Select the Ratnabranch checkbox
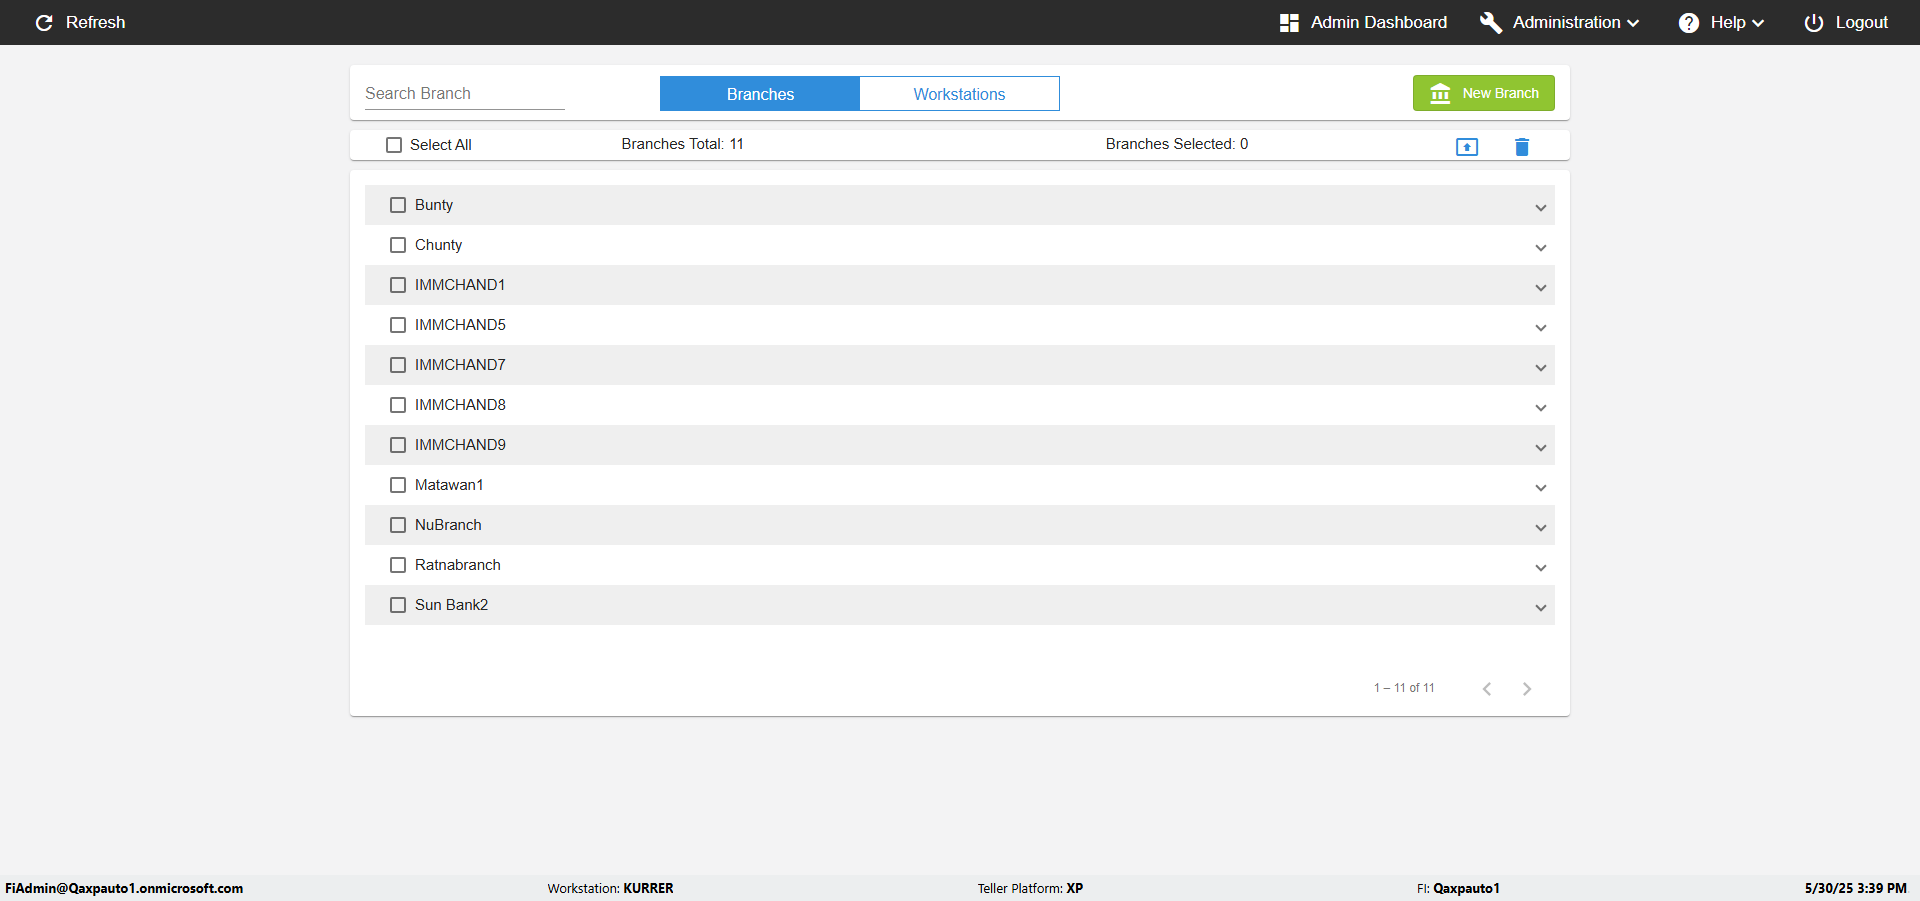Screen dimensions: 1920x901 [398, 565]
